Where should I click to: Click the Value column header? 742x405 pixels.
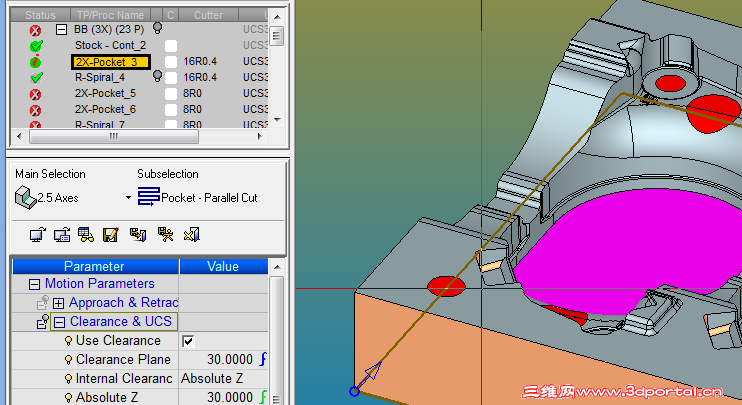223,266
